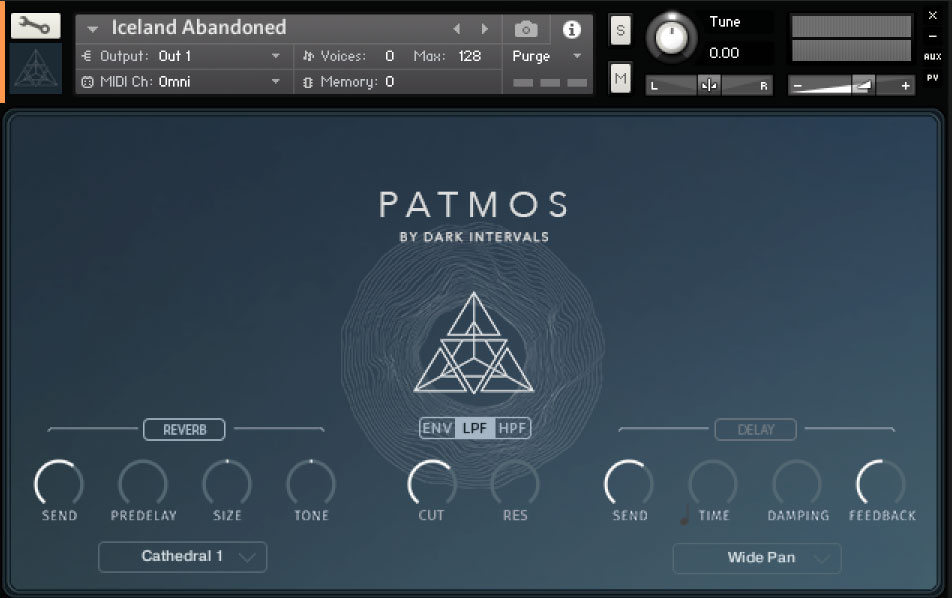The image size is (952, 598).
Task: Click the reverb SEND knob
Action: (59, 483)
